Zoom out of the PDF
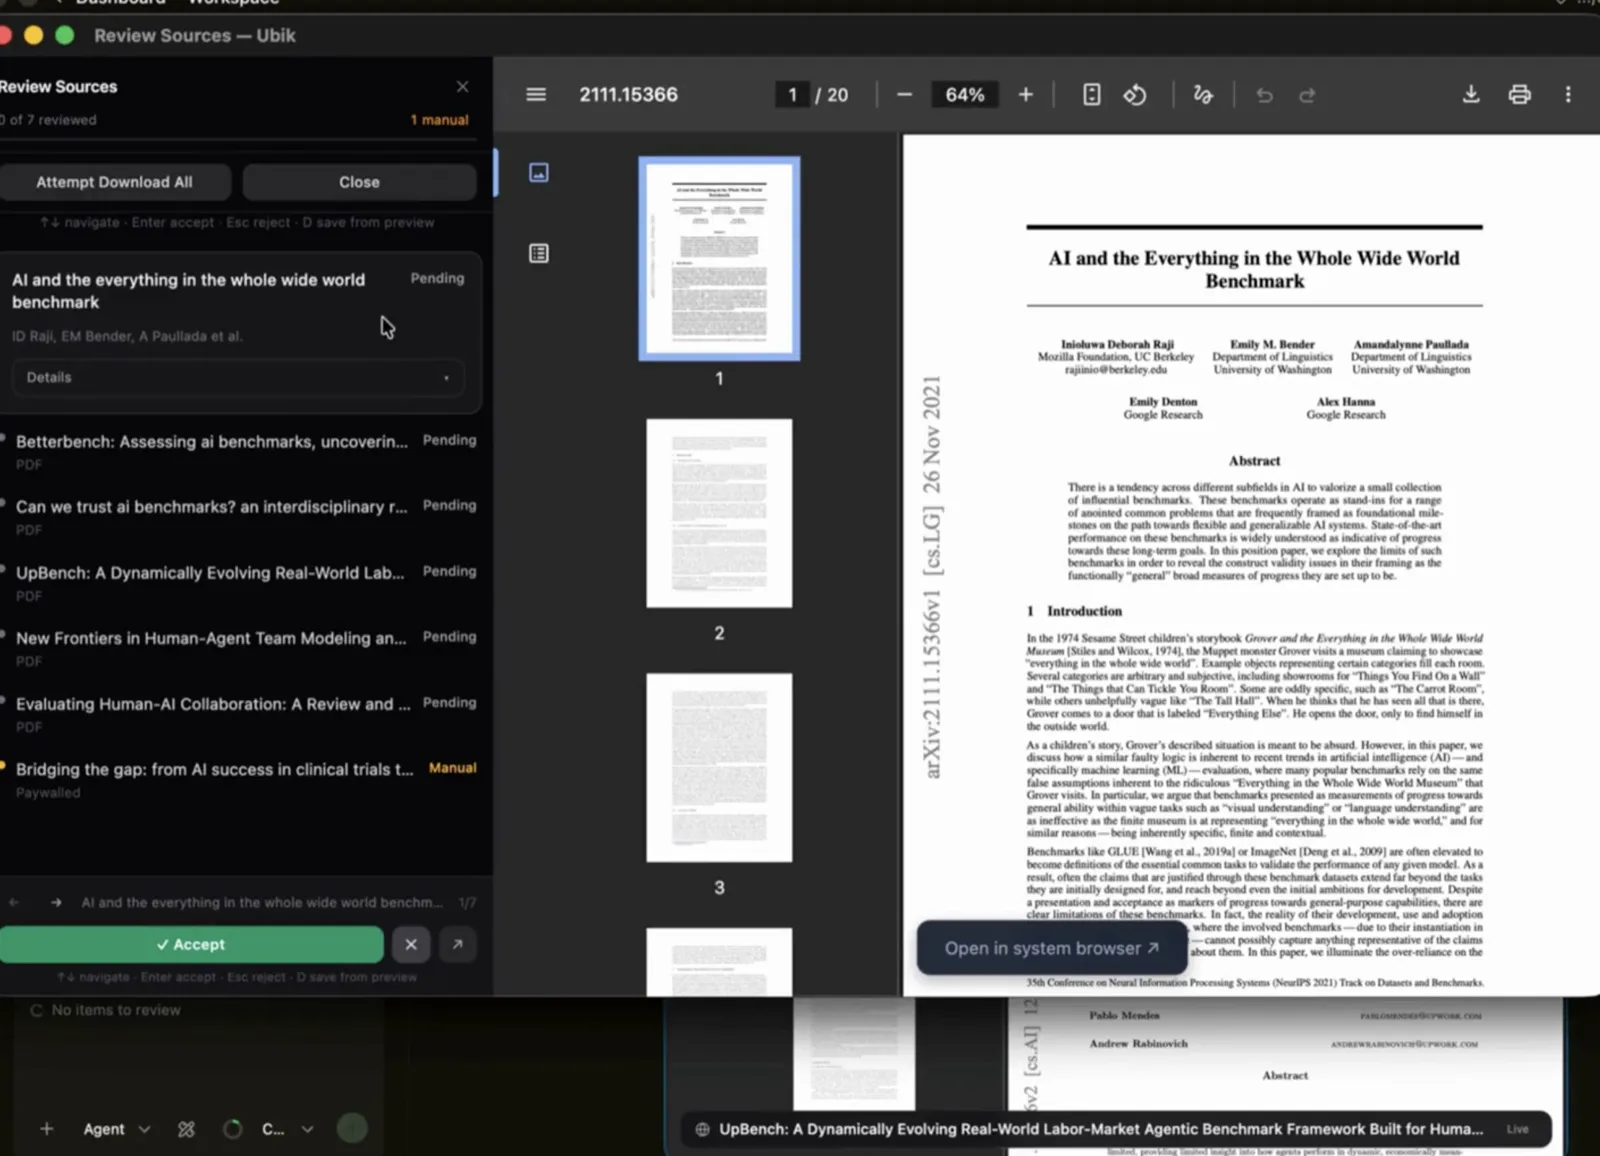 coord(904,94)
